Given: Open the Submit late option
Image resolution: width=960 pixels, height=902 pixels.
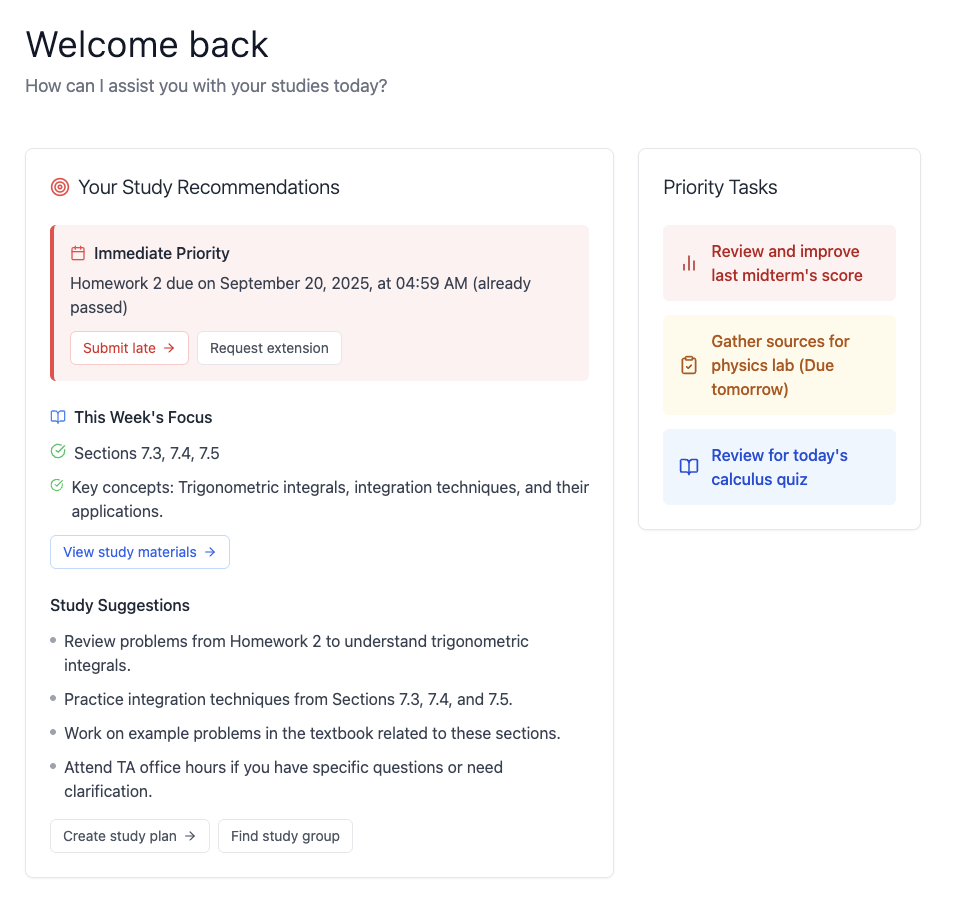Looking at the screenshot, I should coord(129,348).
